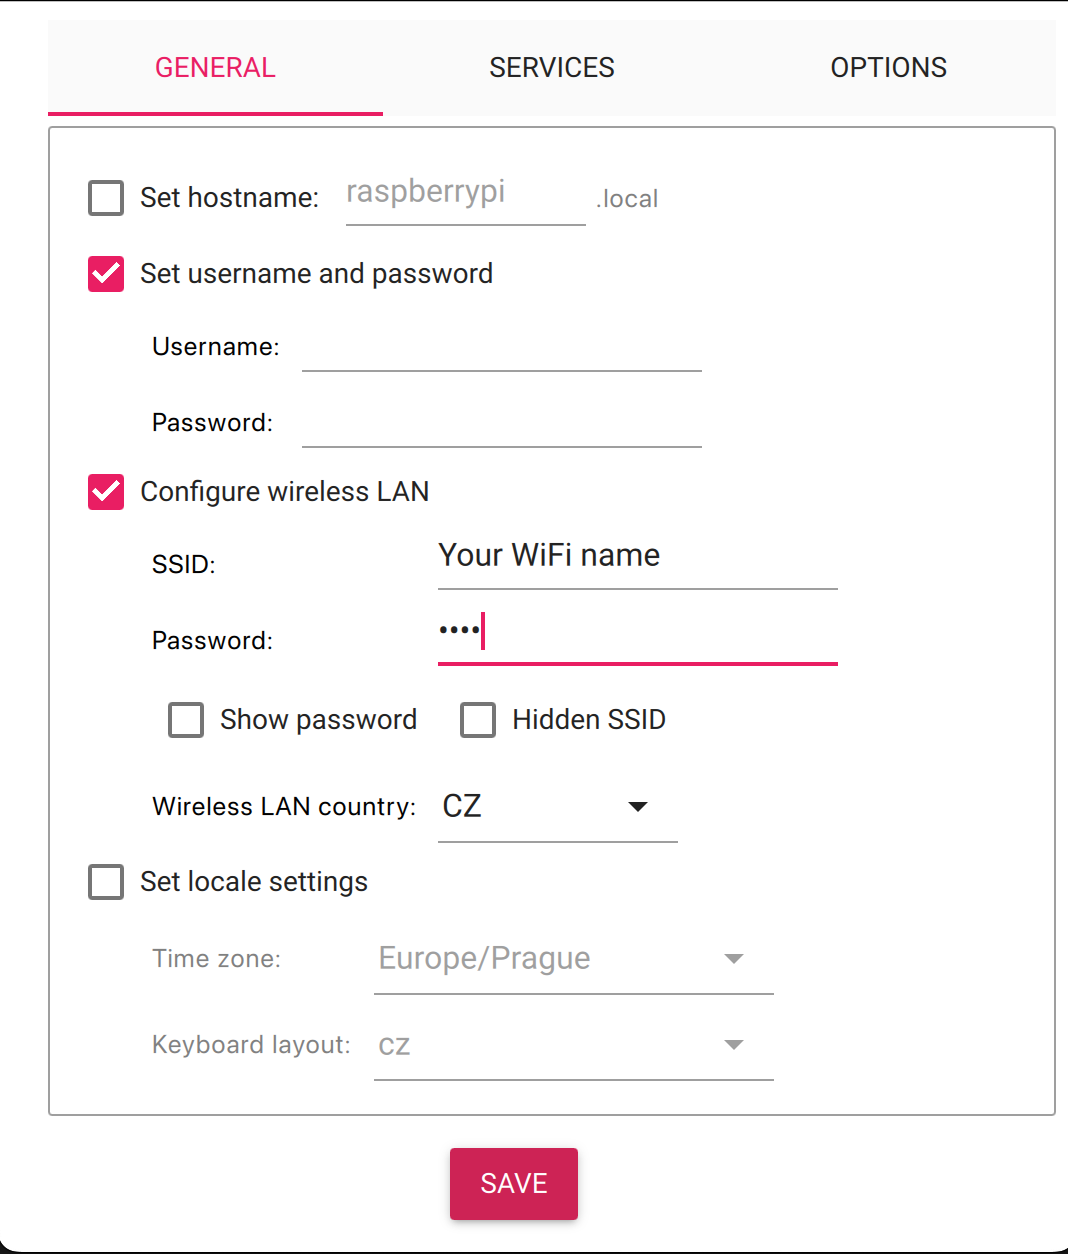Select the GENERAL tab
Viewport: 1068px width, 1254px height.
tap(215, 68)
